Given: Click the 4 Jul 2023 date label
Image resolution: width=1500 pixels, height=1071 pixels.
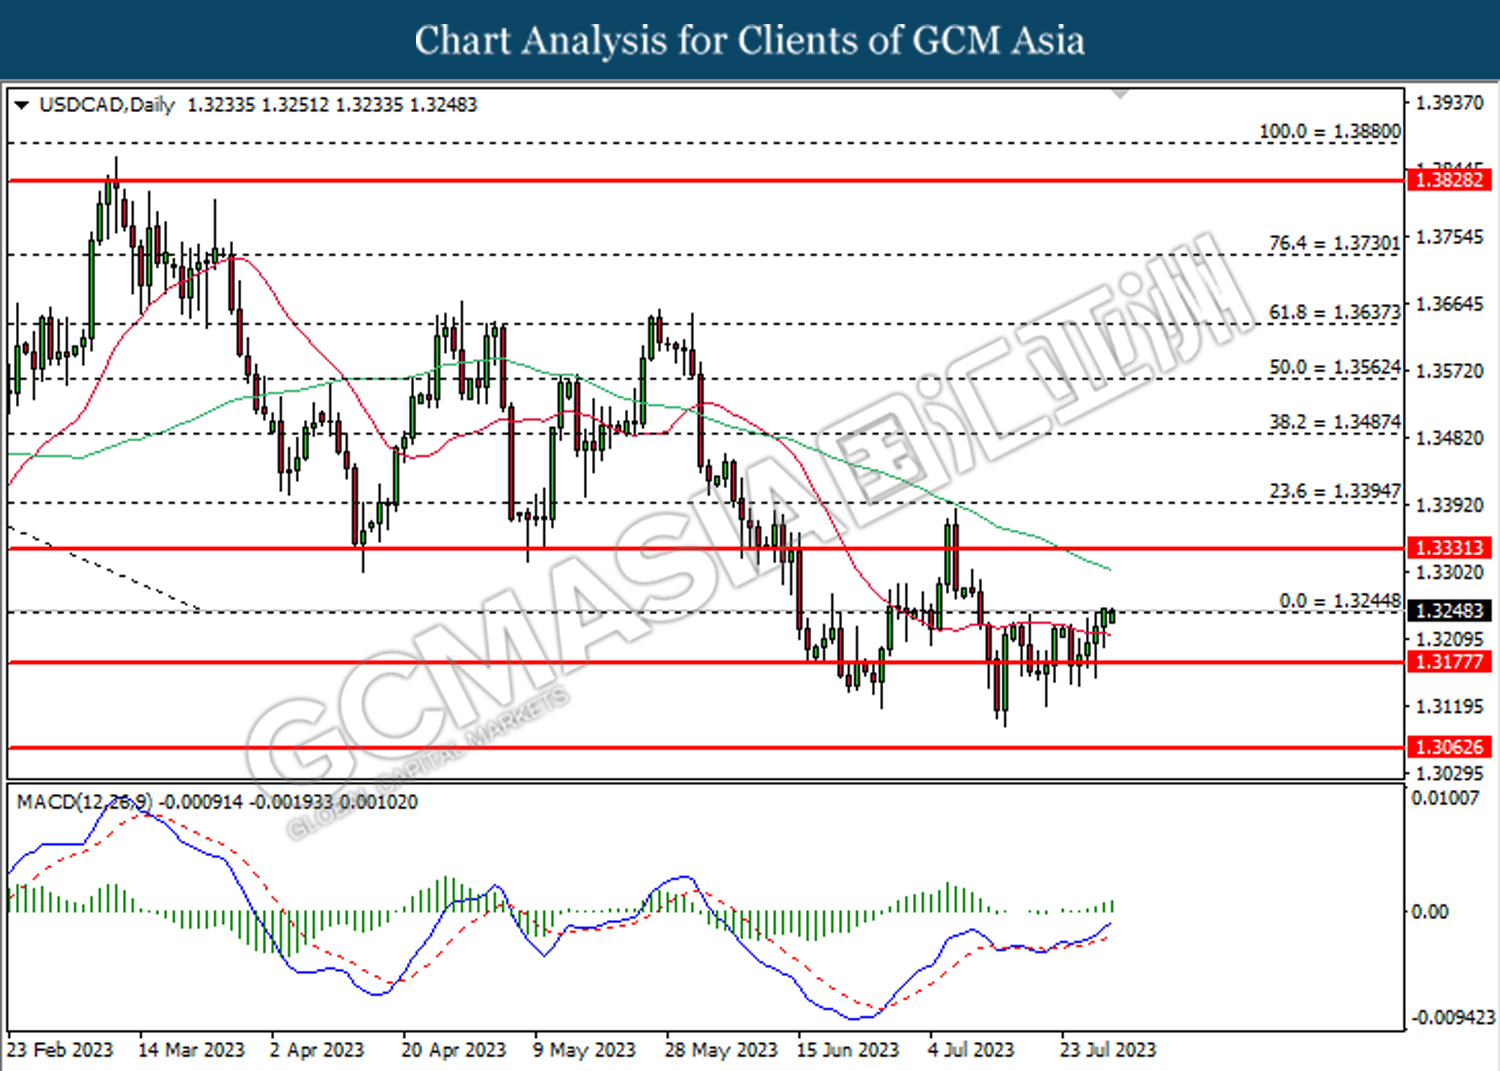Looking at the screenshot, I should tap(971, 1050).
